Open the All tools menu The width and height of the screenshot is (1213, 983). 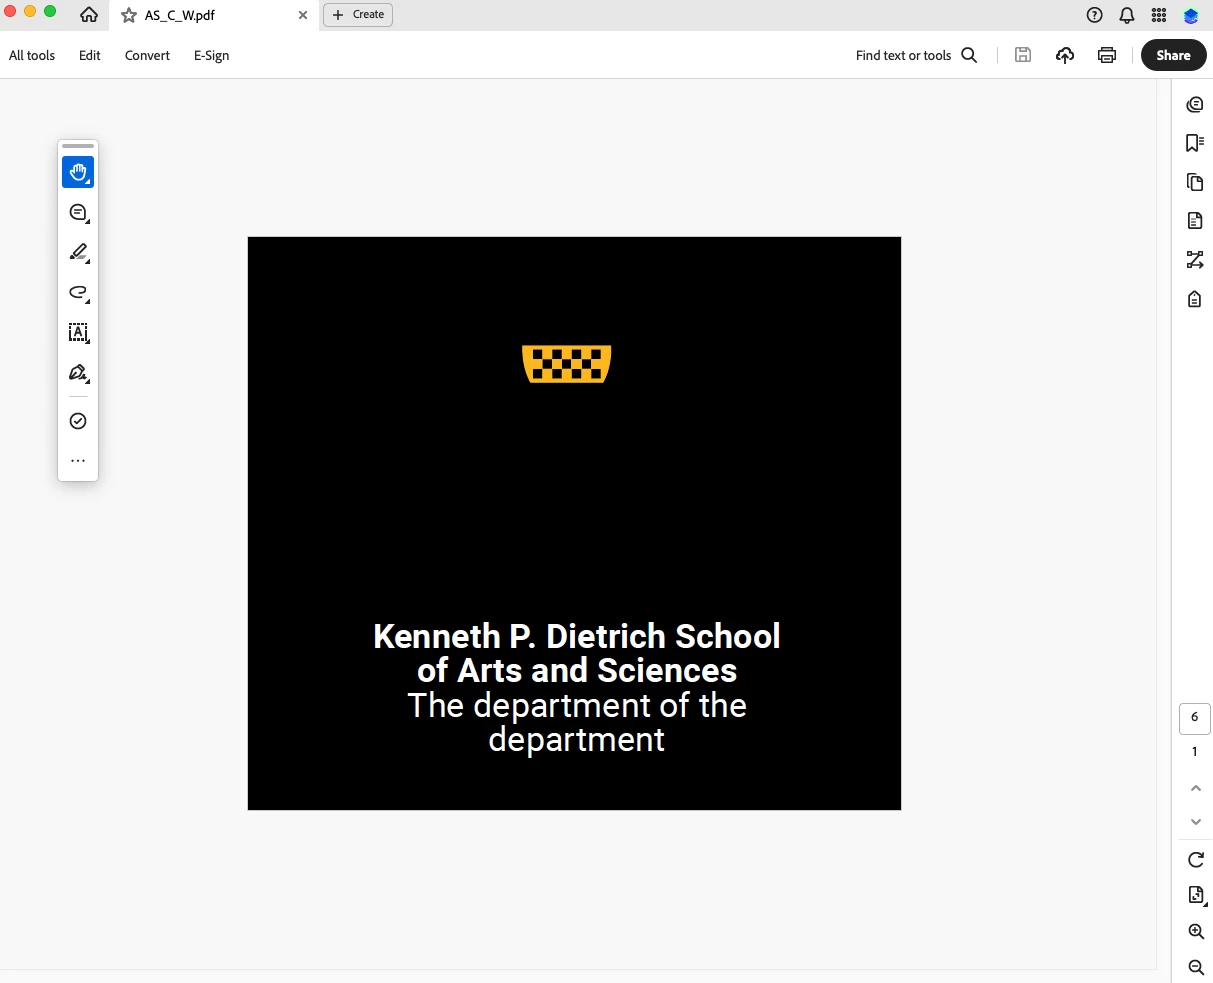(x=32, y=55)
